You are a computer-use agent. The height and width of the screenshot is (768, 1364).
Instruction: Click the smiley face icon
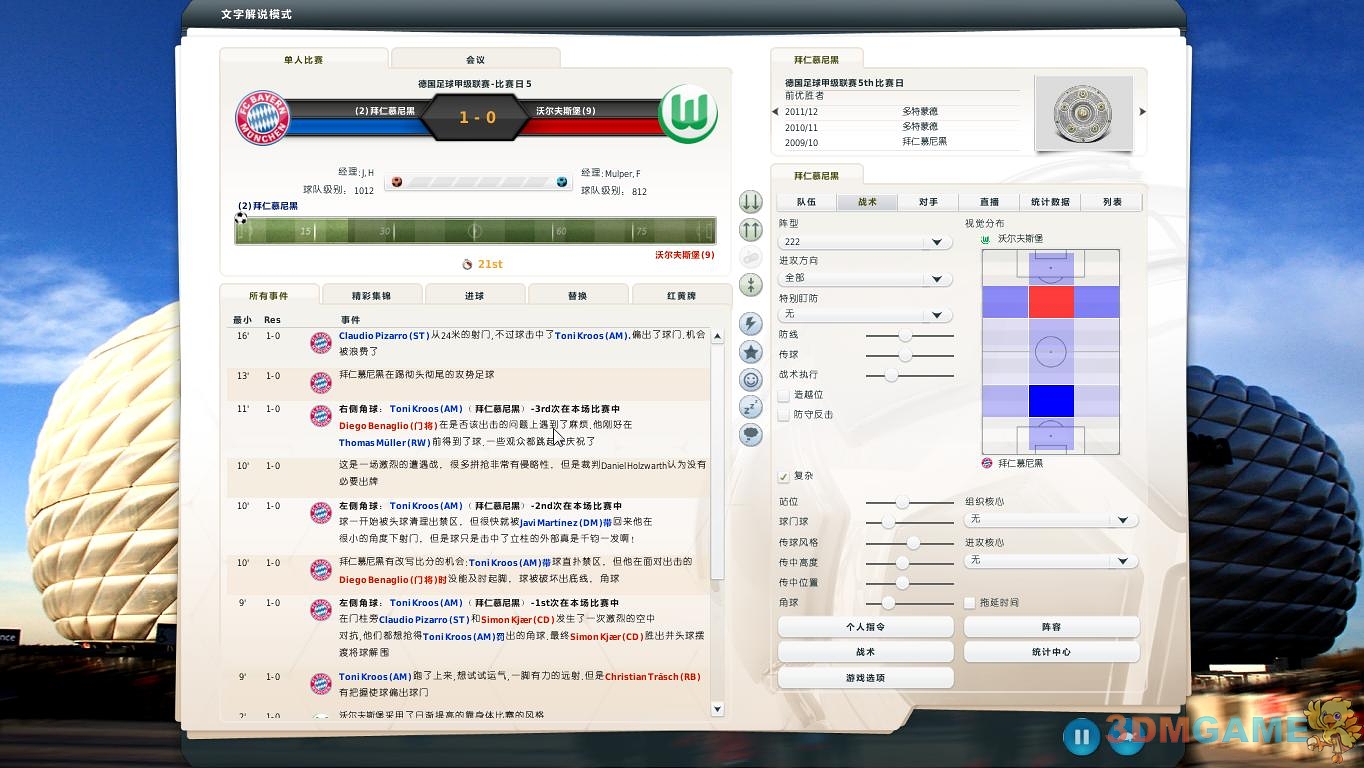750,379
